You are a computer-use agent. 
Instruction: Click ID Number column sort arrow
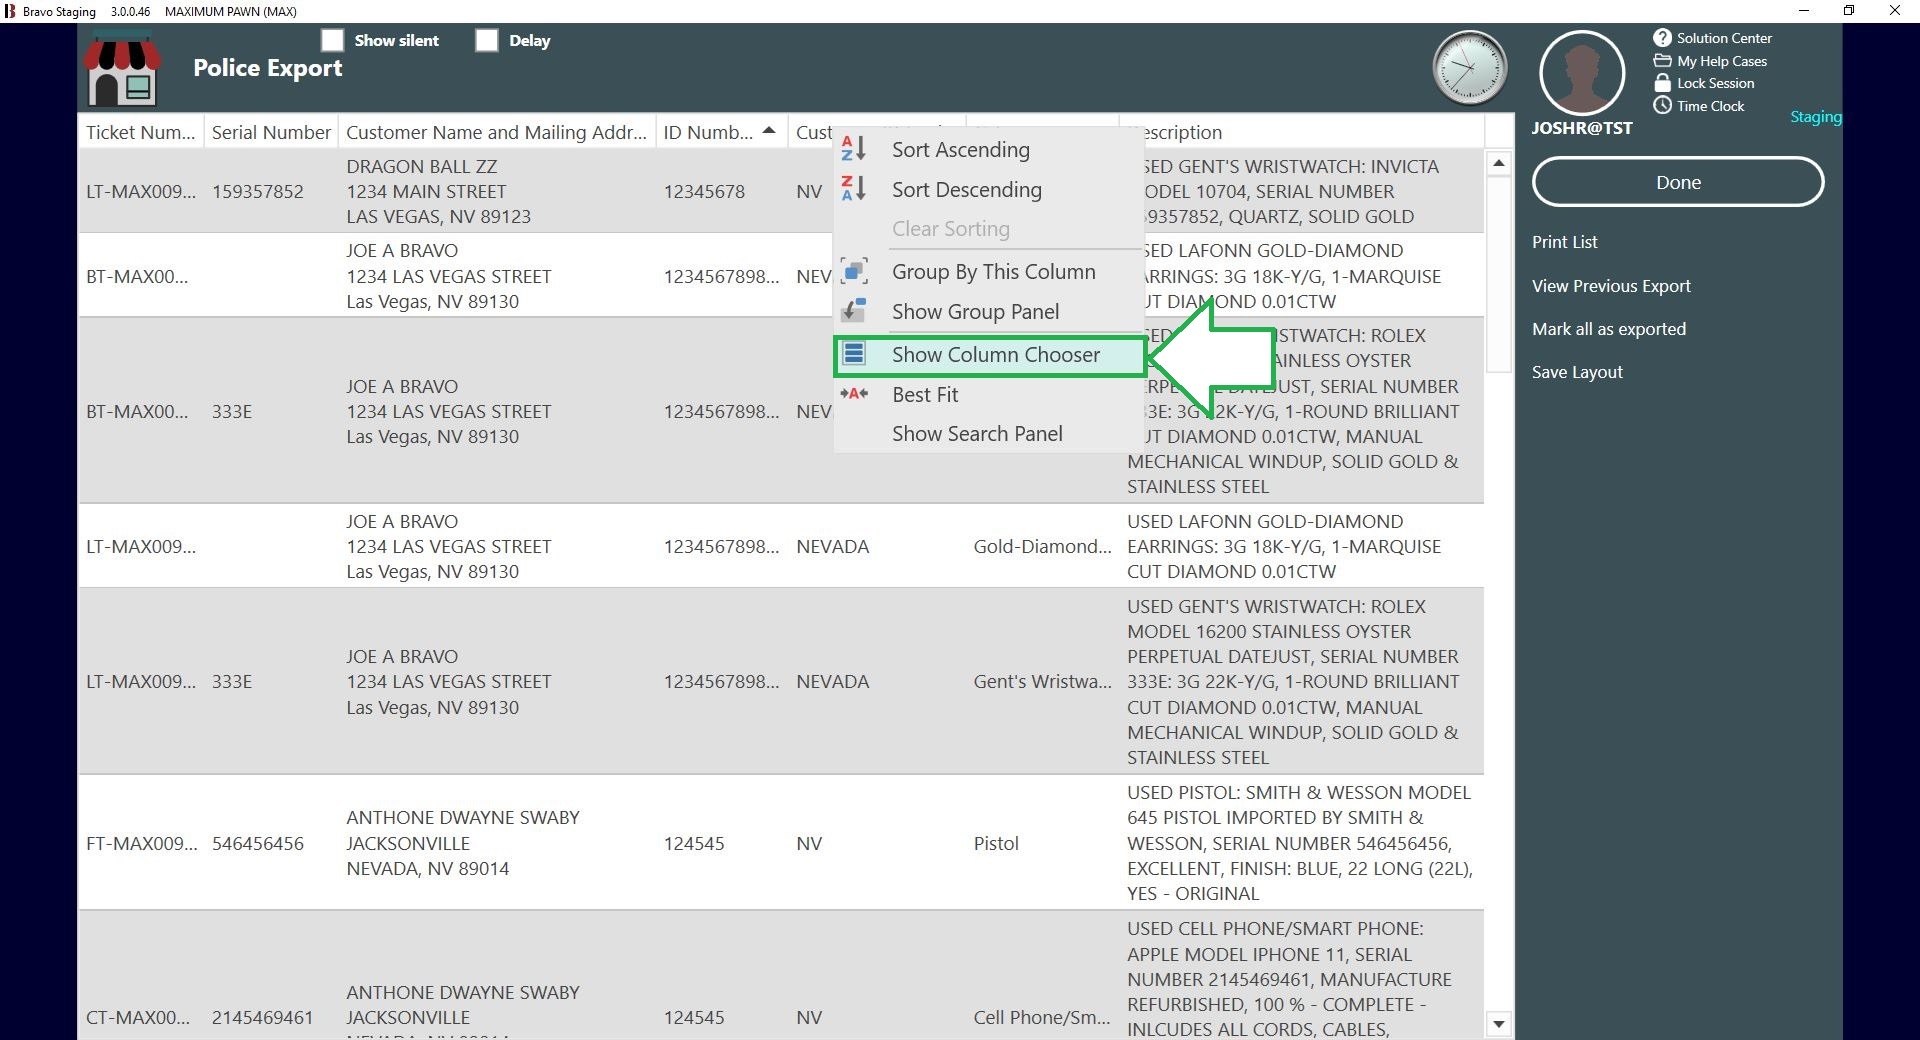click(769, 131)
